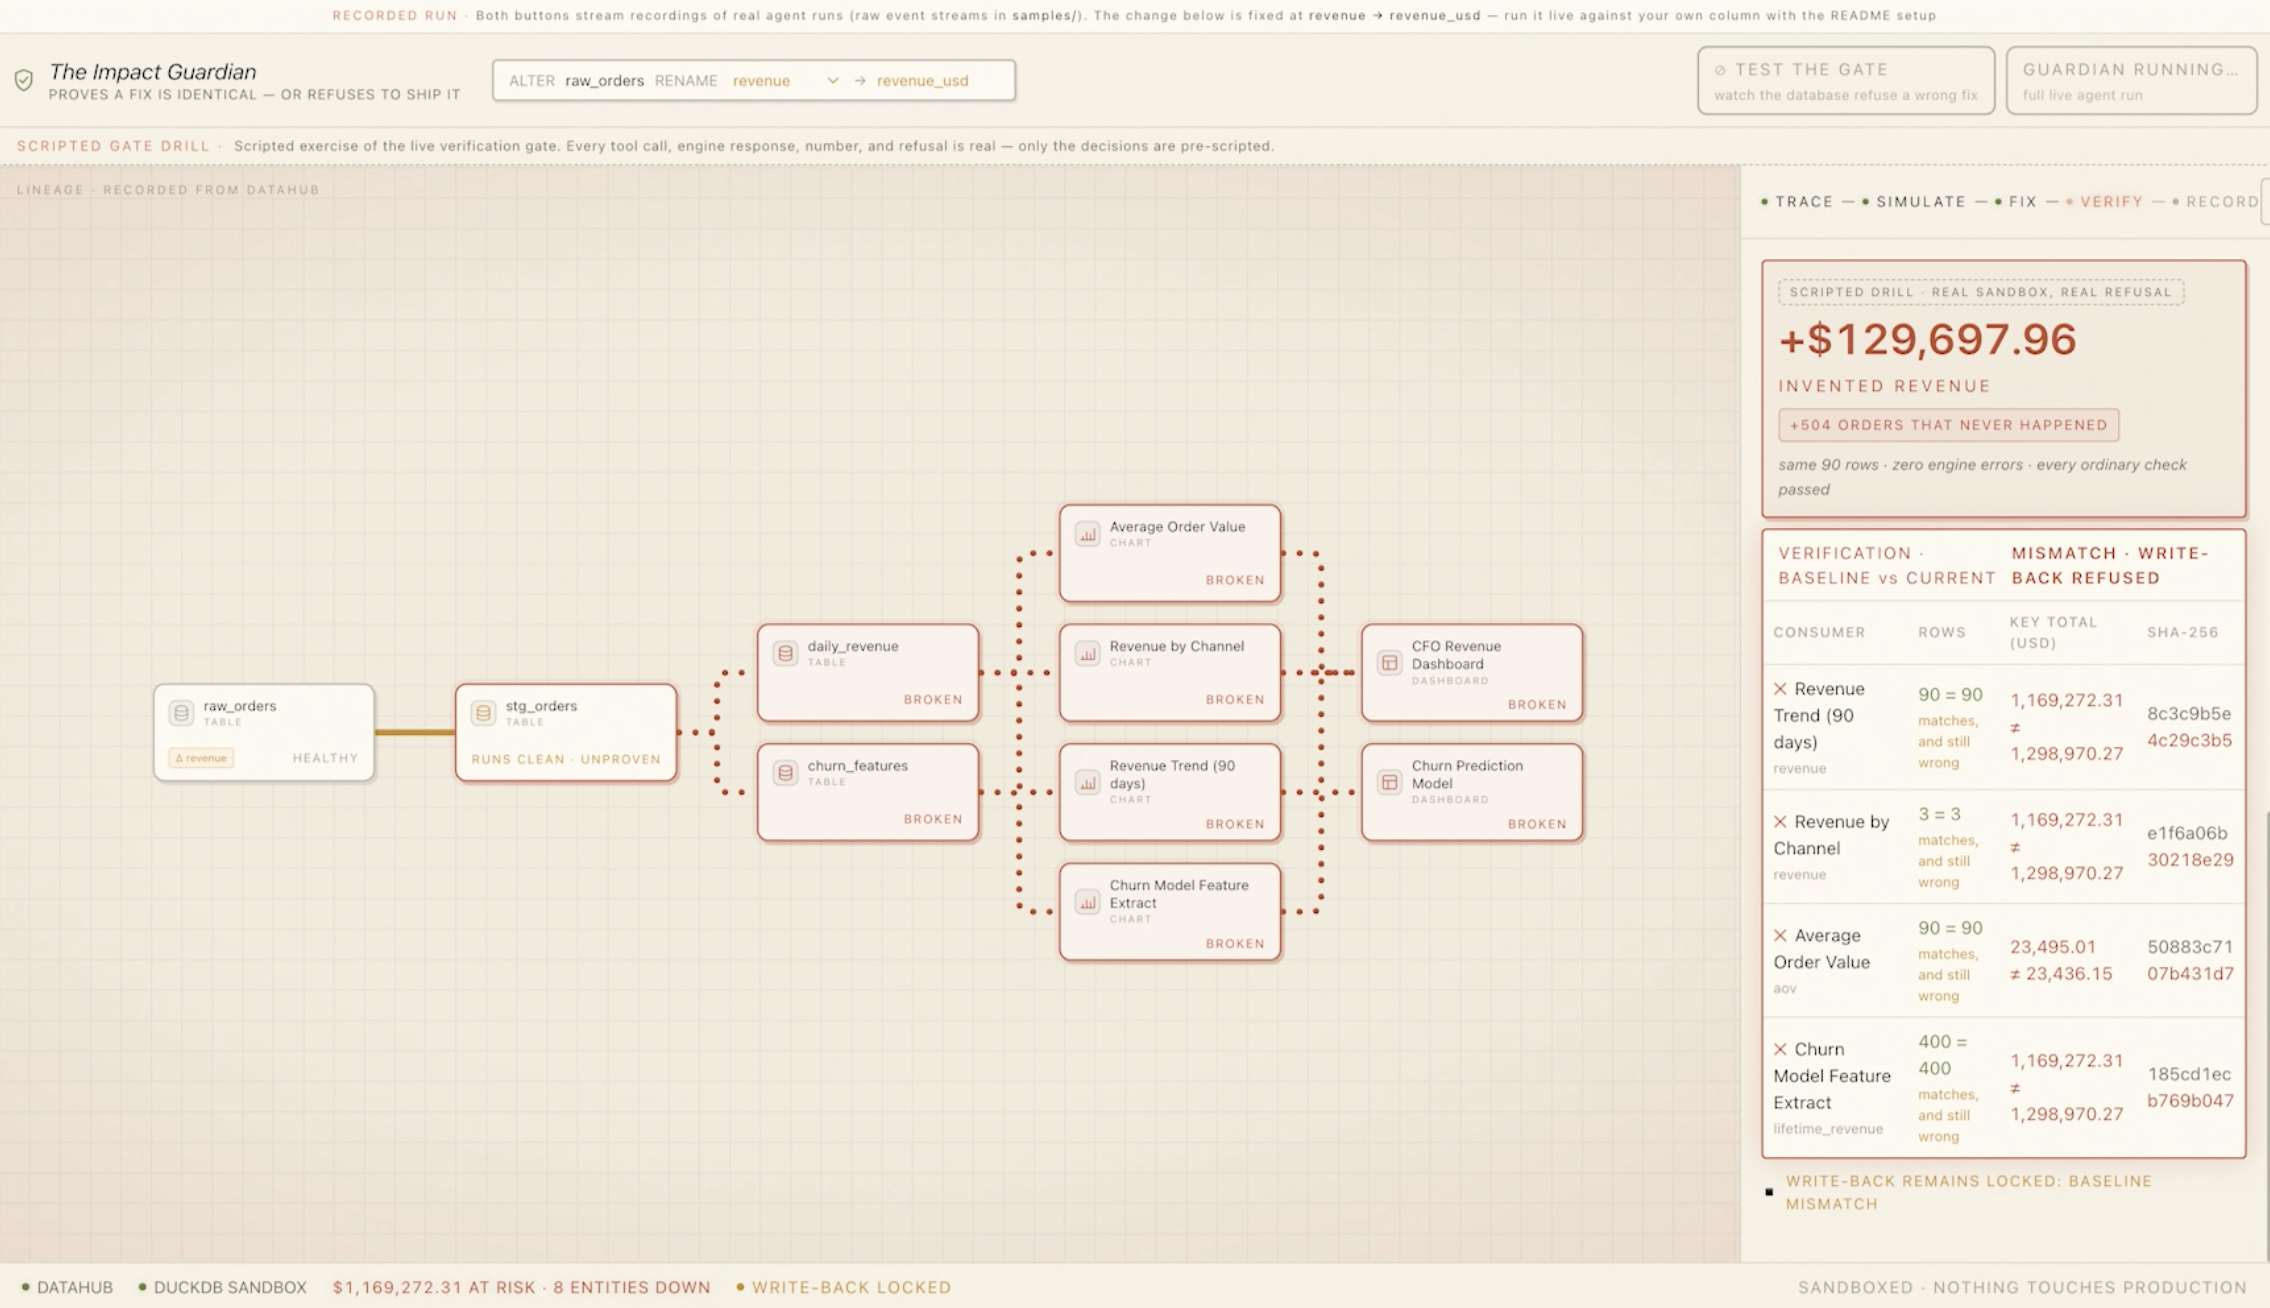Screen dimensions: 2270x1308
Task: Select the Simulate step
Action: tap(1913, 201)
